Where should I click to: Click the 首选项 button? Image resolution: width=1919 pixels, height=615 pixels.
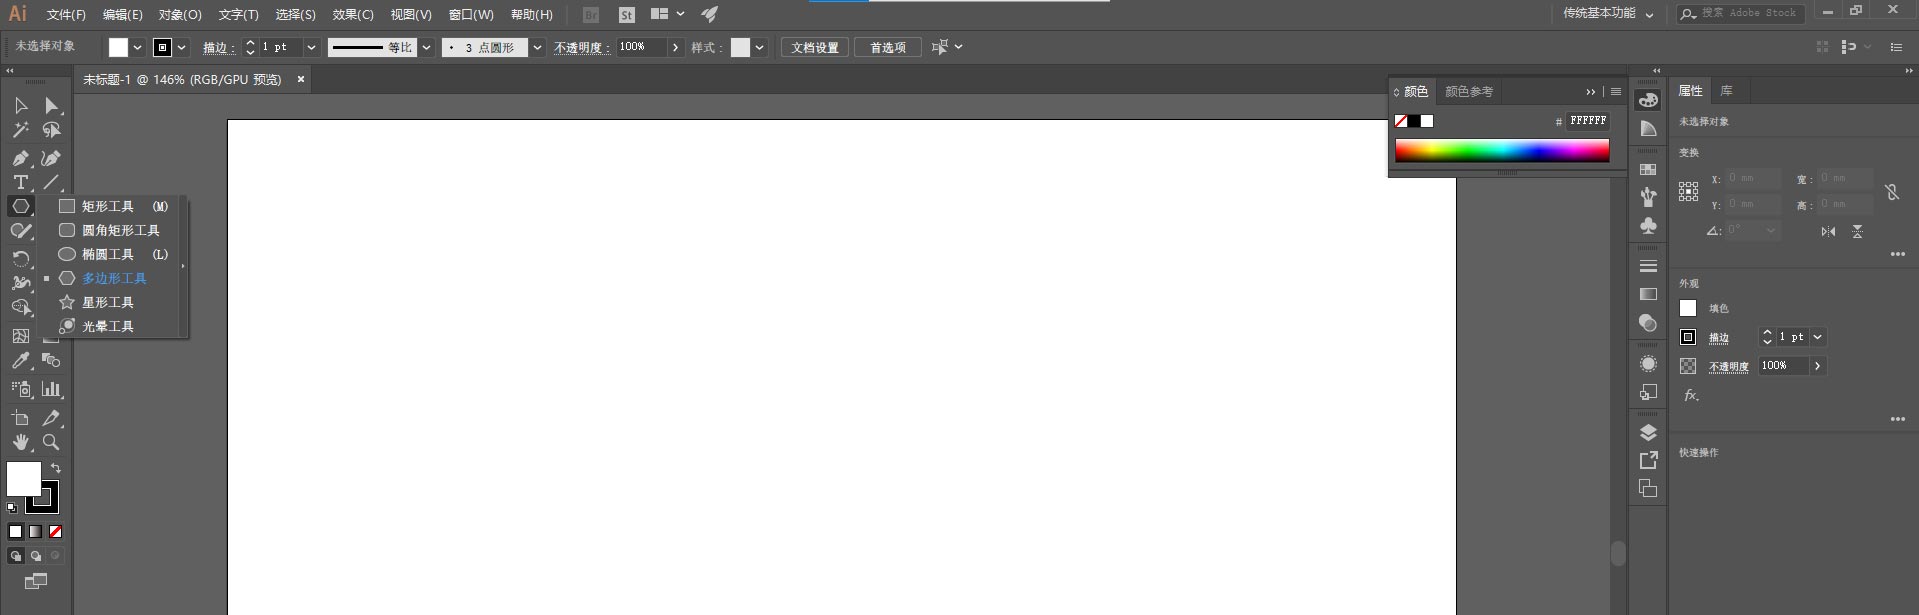click(887, 47)
